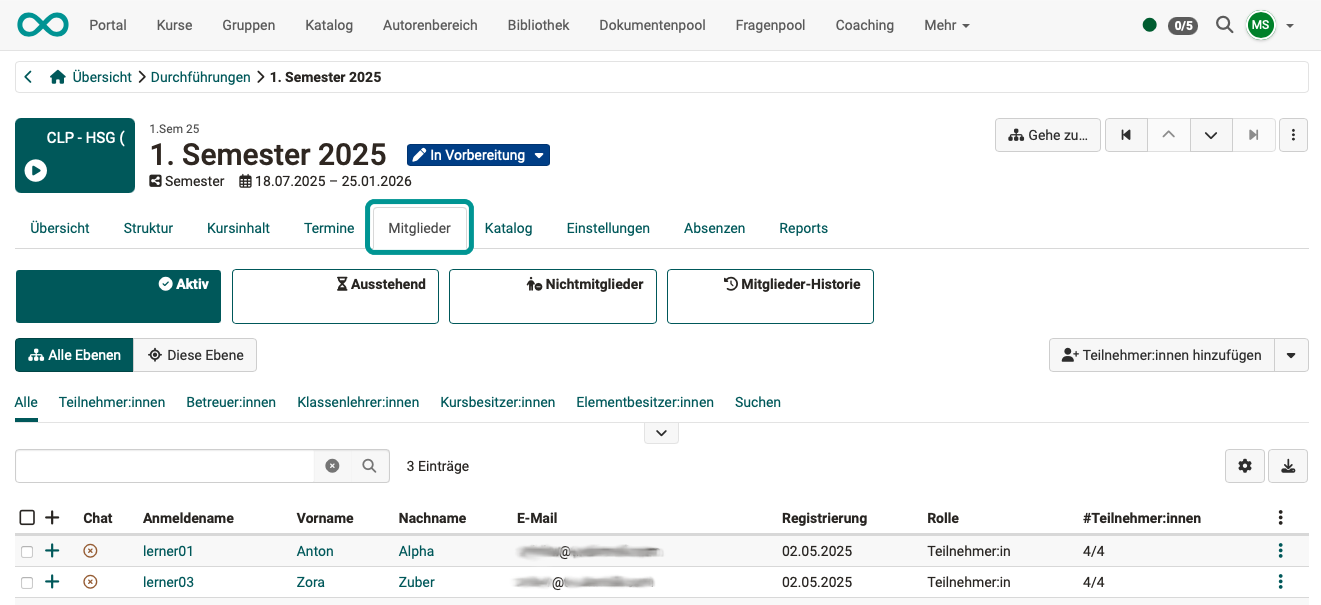Click the home icon in the breadcrumb

point(57,76)
